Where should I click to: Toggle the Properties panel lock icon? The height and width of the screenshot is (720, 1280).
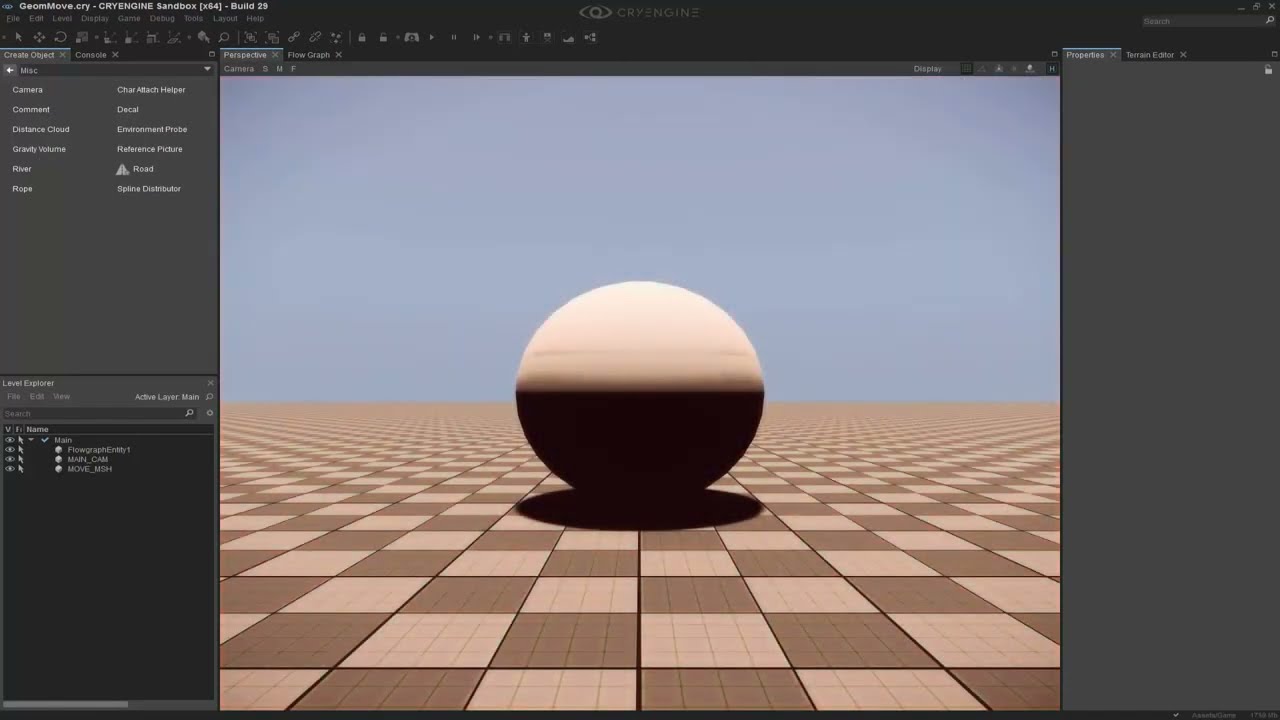1268,70
